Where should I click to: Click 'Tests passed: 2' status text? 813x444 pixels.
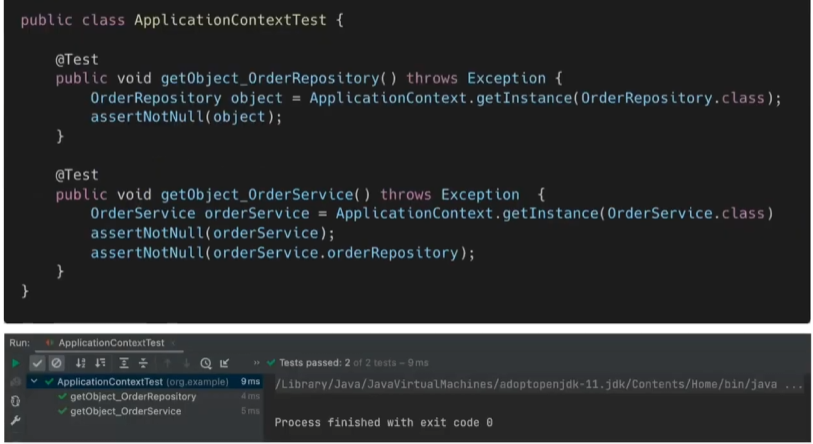(315, 363)
